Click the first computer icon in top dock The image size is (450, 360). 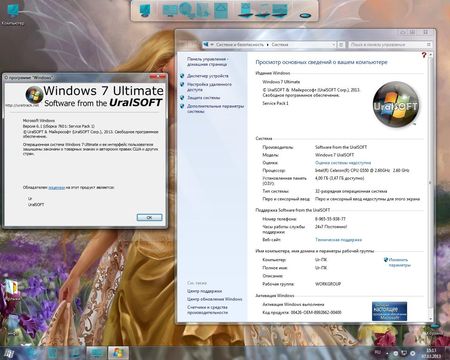[x=145, y=11]
